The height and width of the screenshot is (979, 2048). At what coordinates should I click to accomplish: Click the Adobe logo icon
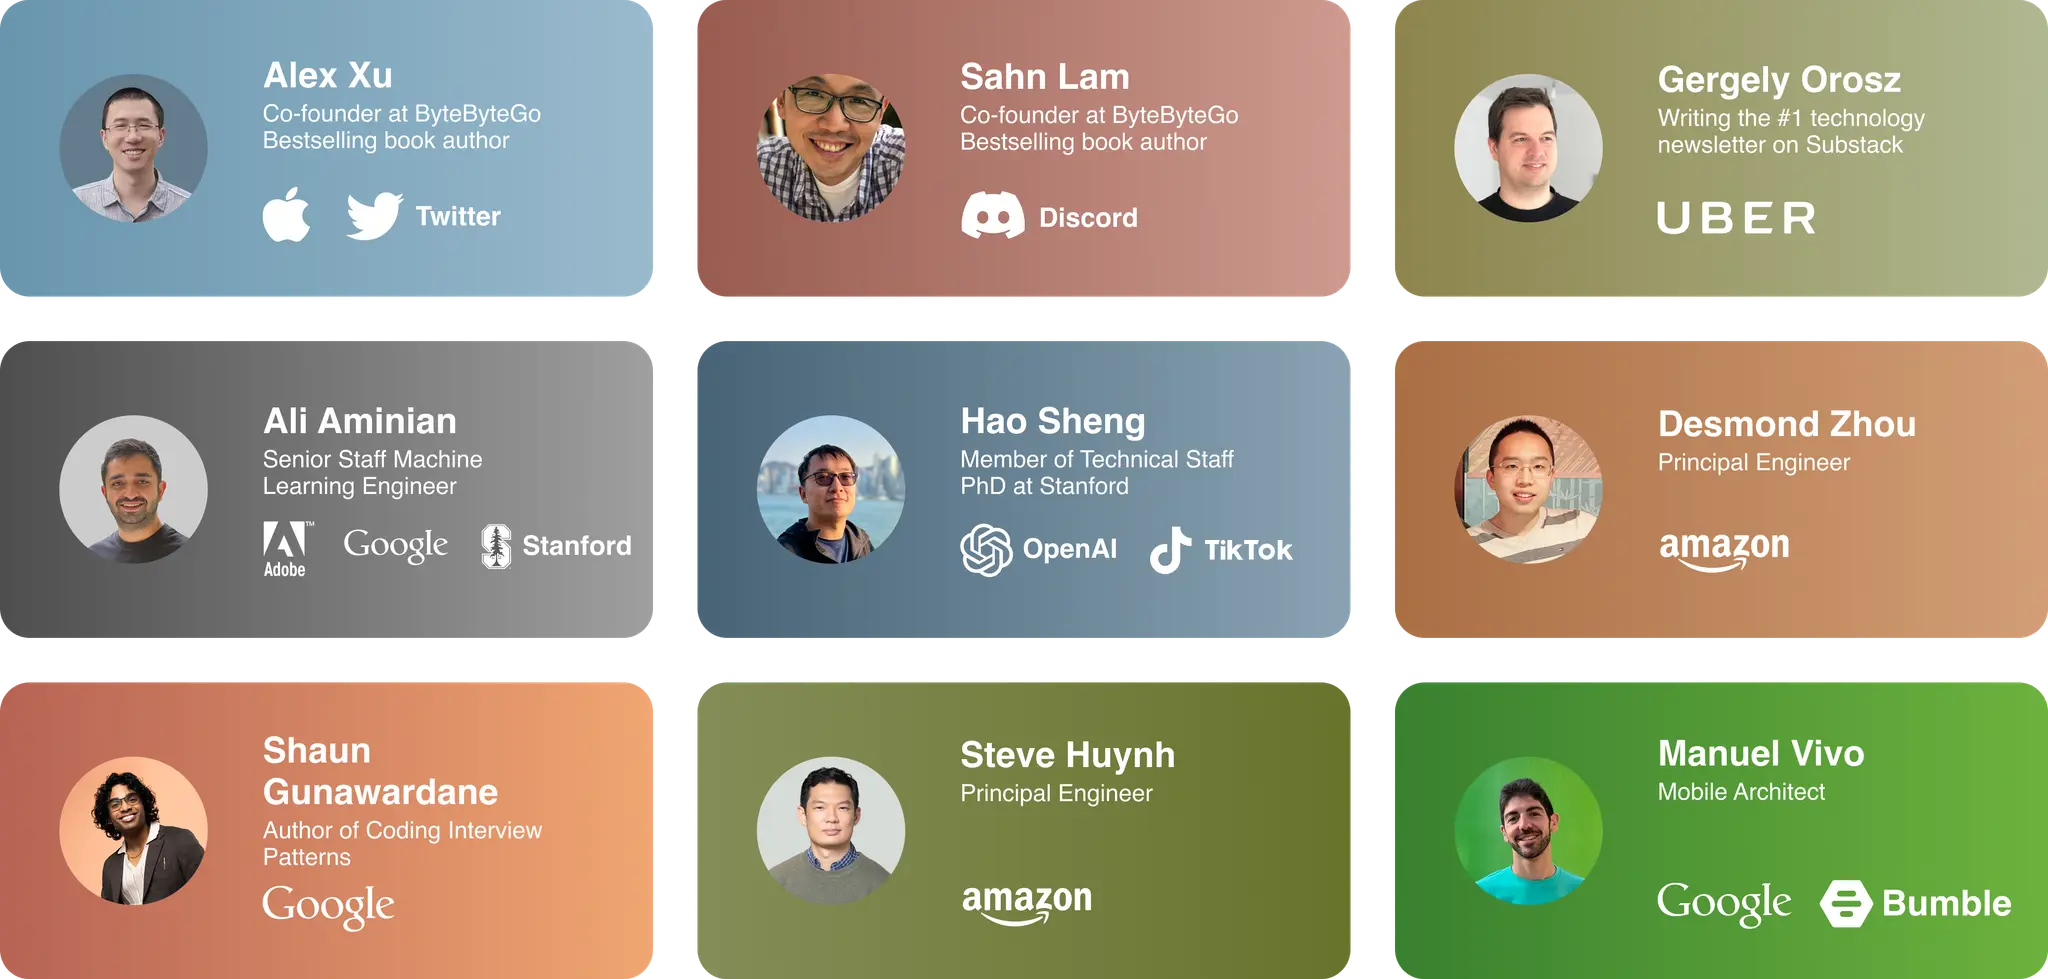[x=285, y=549]
